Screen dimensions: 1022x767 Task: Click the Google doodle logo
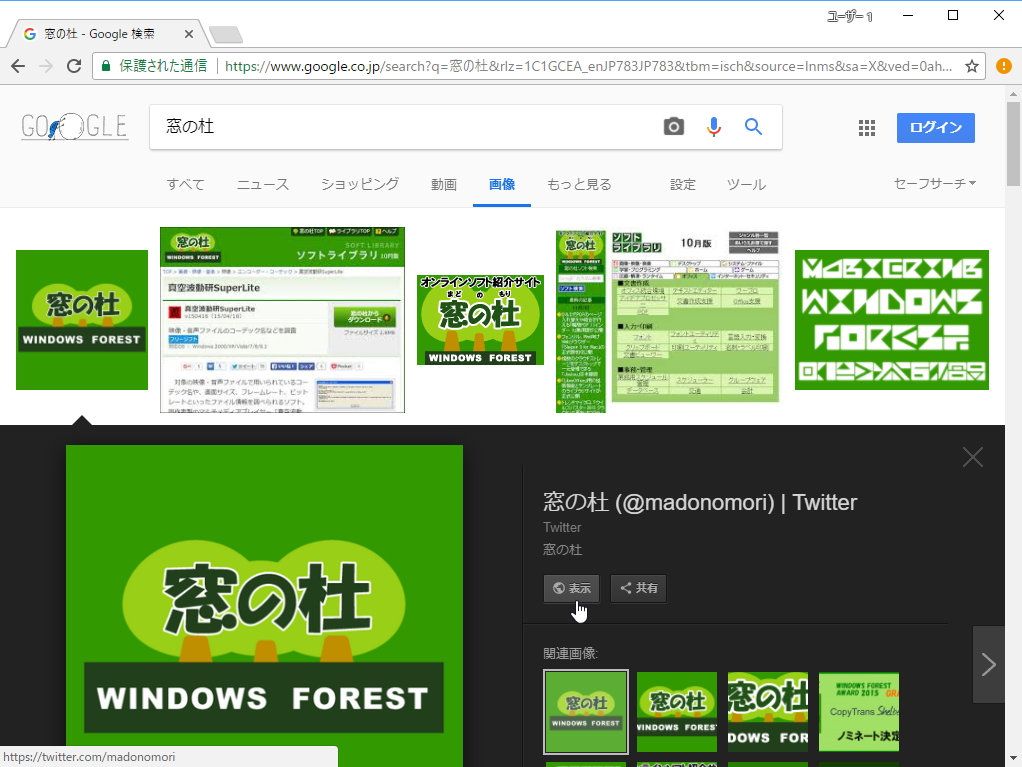(x=74, y=126)
